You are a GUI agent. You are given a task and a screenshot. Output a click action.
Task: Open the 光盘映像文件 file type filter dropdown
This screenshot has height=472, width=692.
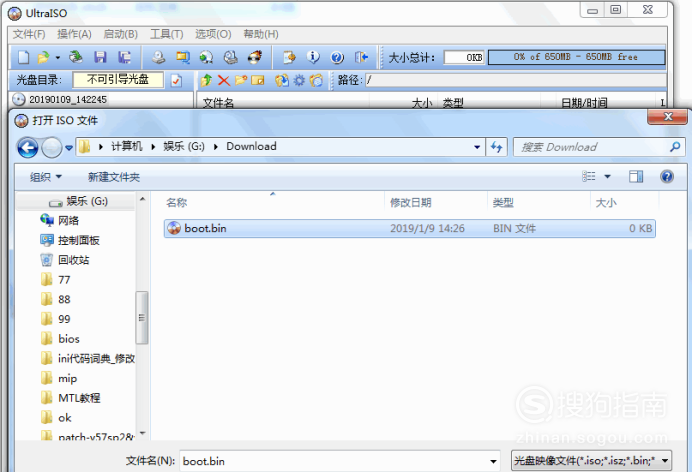click(x=591, y=461)
